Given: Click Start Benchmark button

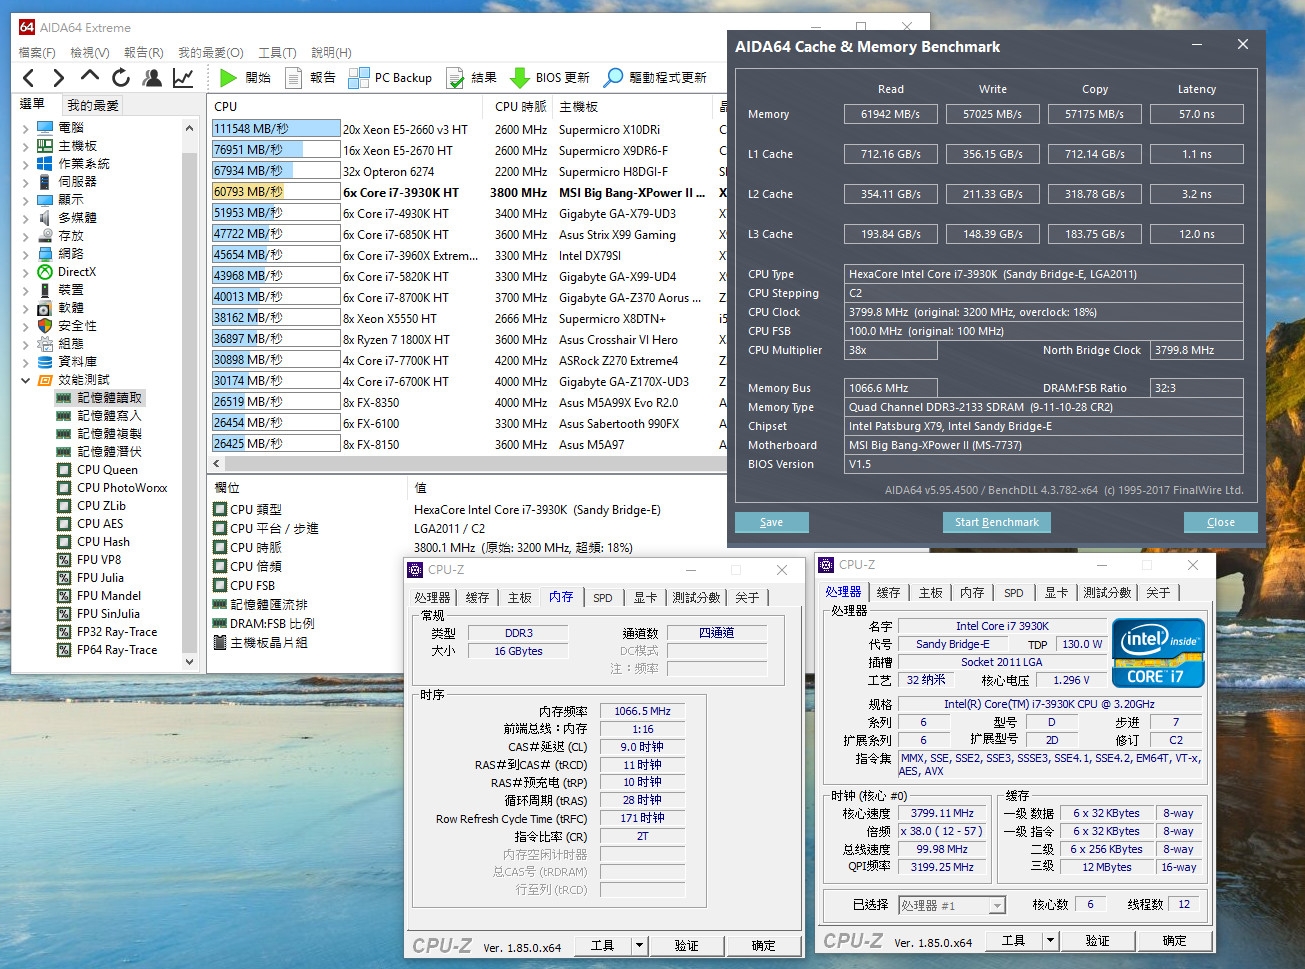Looking at the screenshot, I should [x=996, y=522].
